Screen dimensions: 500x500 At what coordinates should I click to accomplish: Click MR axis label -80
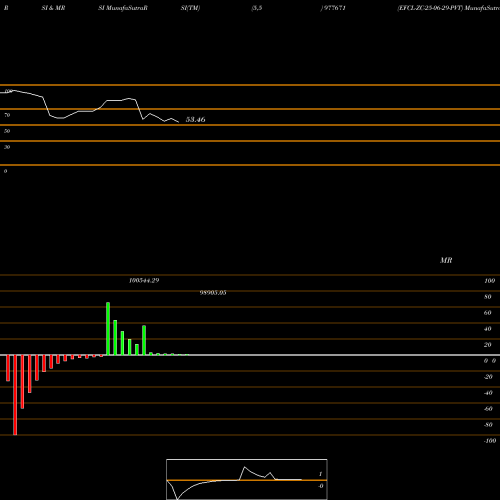coord(488,425)
